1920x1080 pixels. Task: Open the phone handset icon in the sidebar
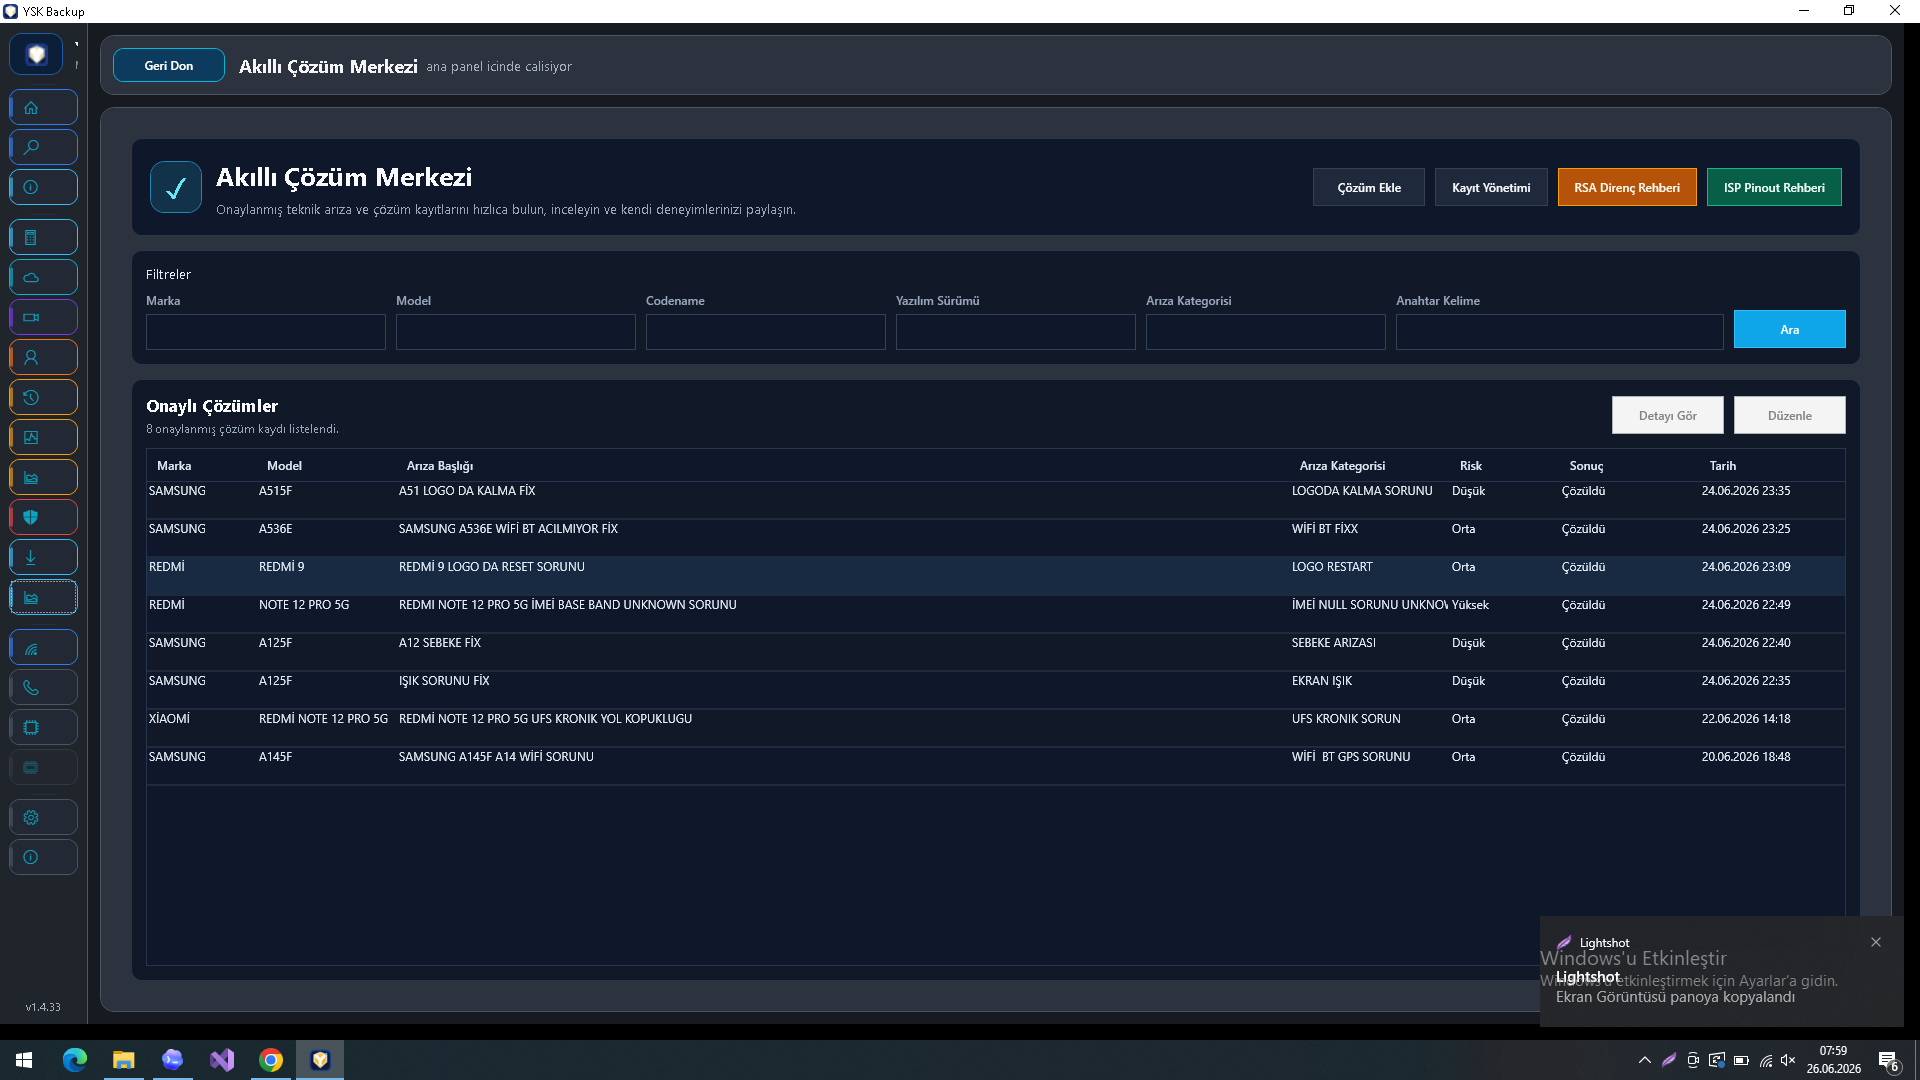click(x=43, y=687)
